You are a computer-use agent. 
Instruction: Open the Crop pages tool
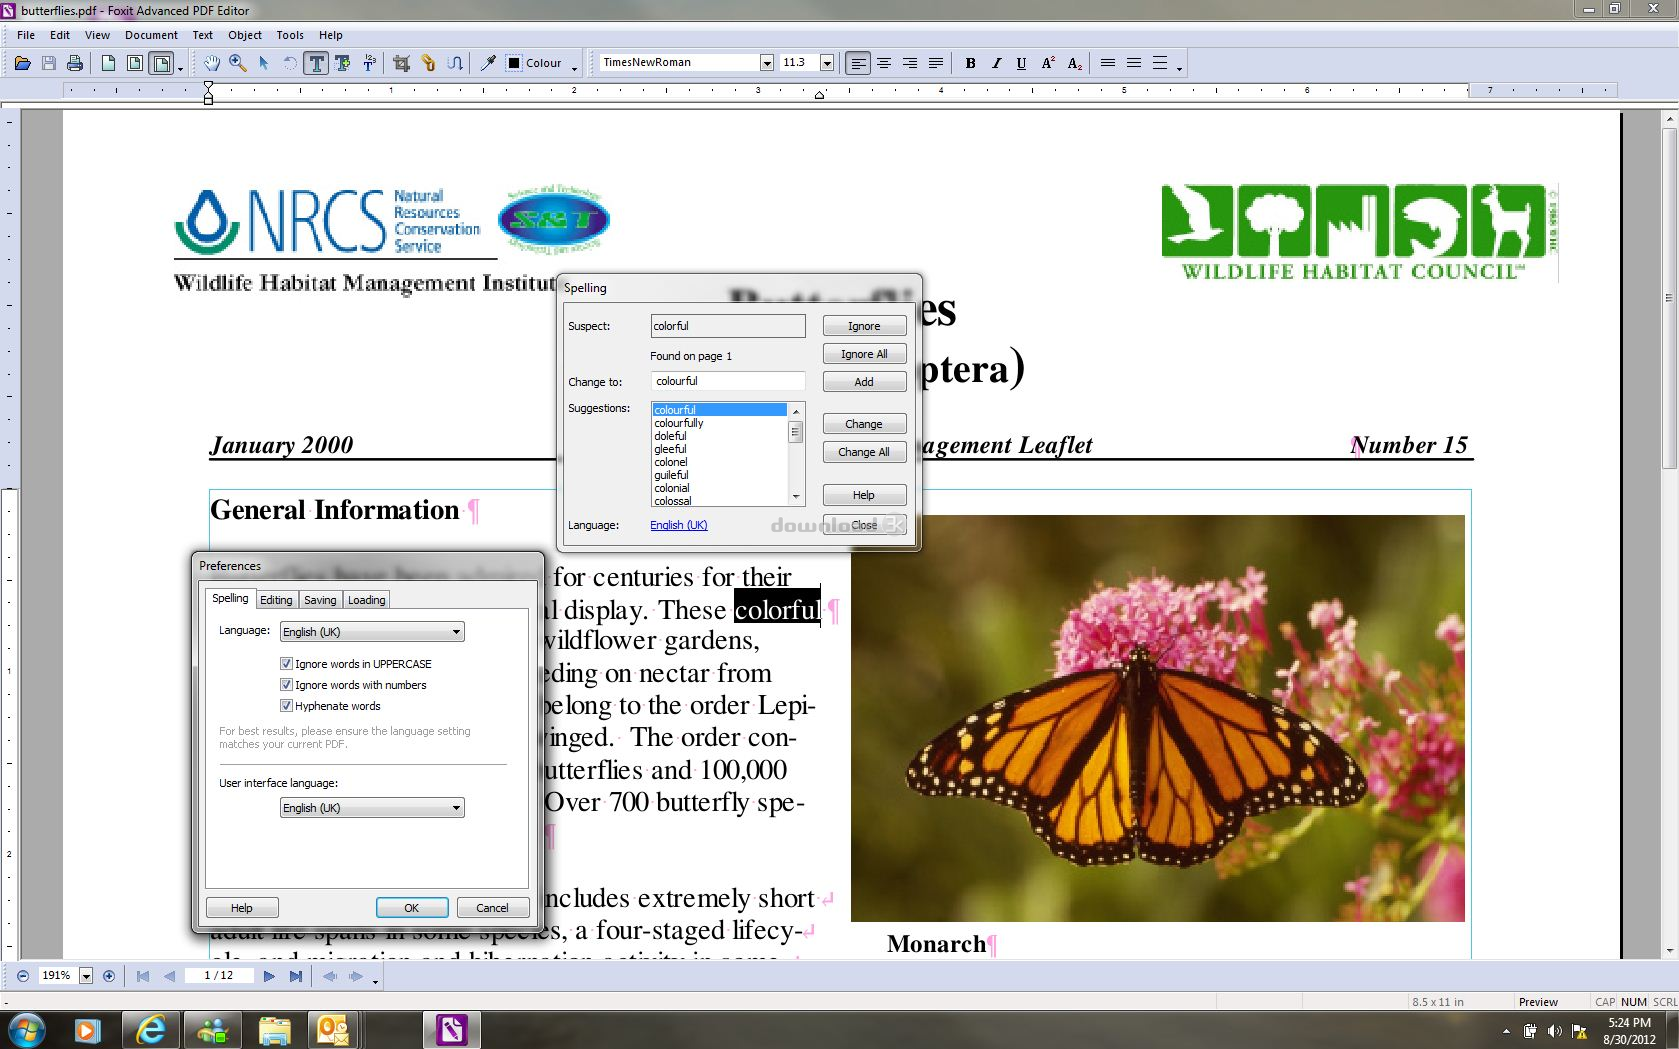tap(401, 63)
